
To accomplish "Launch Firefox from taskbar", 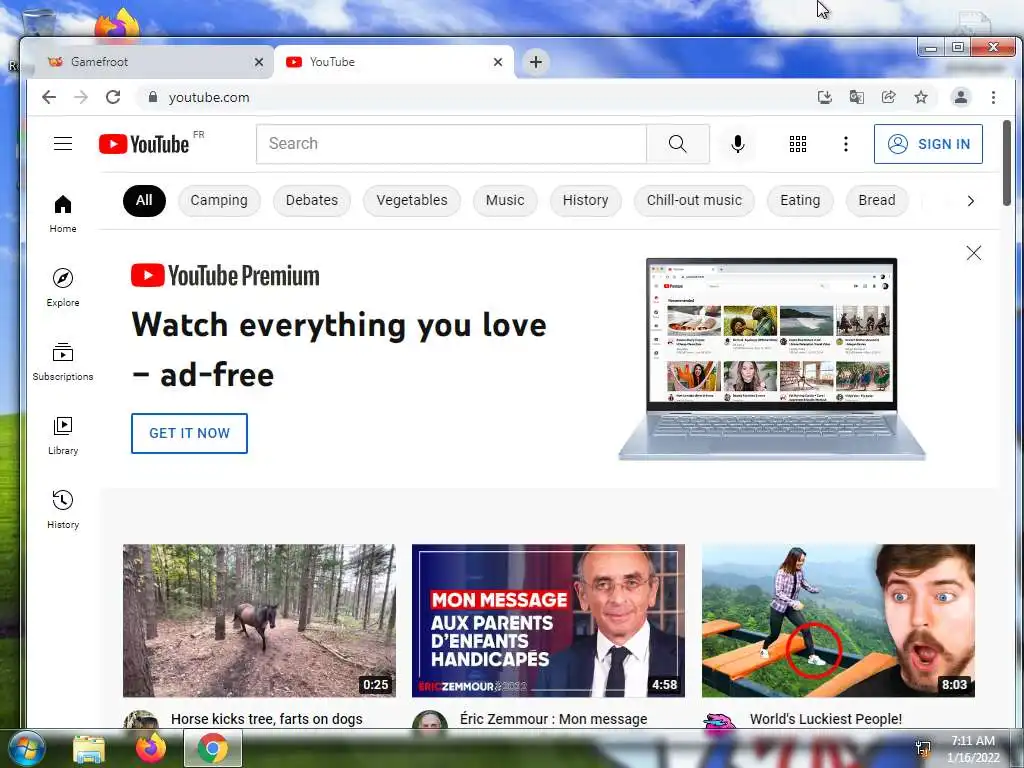I will 150,748.
